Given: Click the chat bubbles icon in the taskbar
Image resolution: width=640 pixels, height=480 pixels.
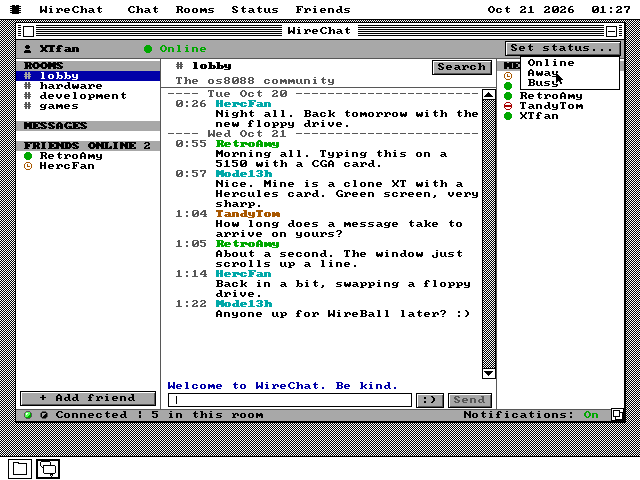Looking at the screenshot, I should click(48, 469).
